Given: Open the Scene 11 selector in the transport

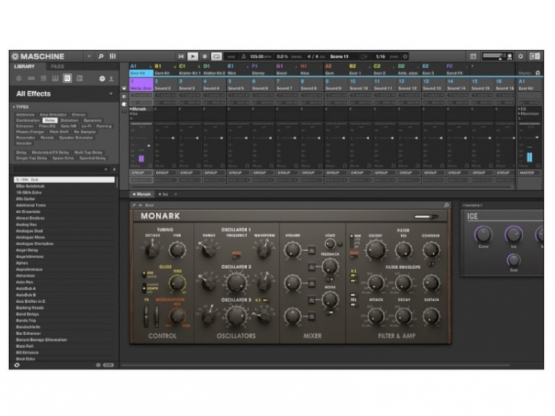Looking at the screenshot, I should (339, 56).
